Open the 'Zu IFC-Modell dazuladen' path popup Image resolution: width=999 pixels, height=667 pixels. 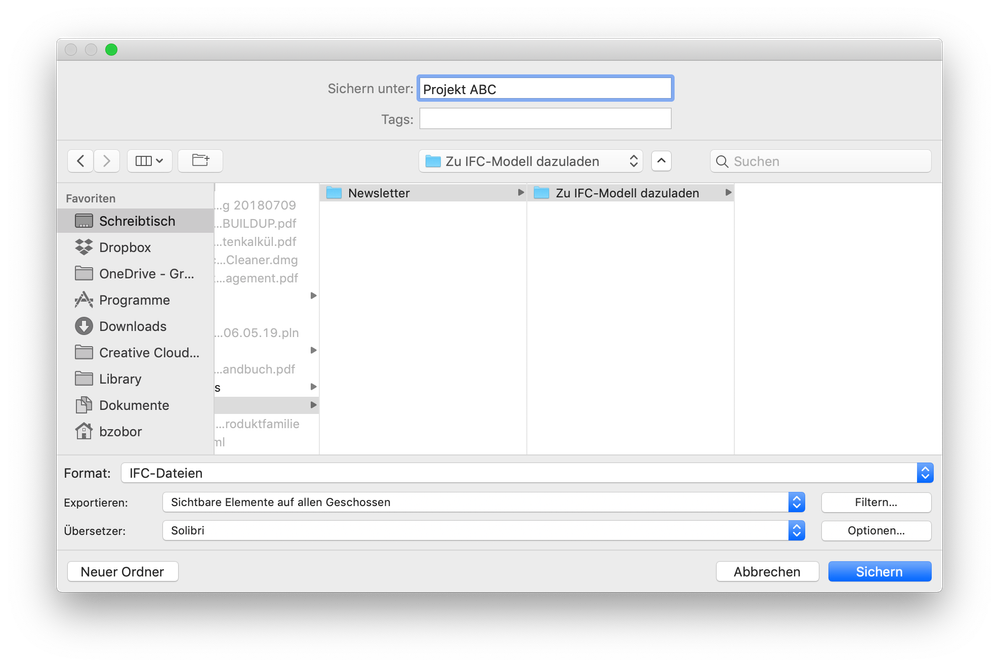pos(531,161)
